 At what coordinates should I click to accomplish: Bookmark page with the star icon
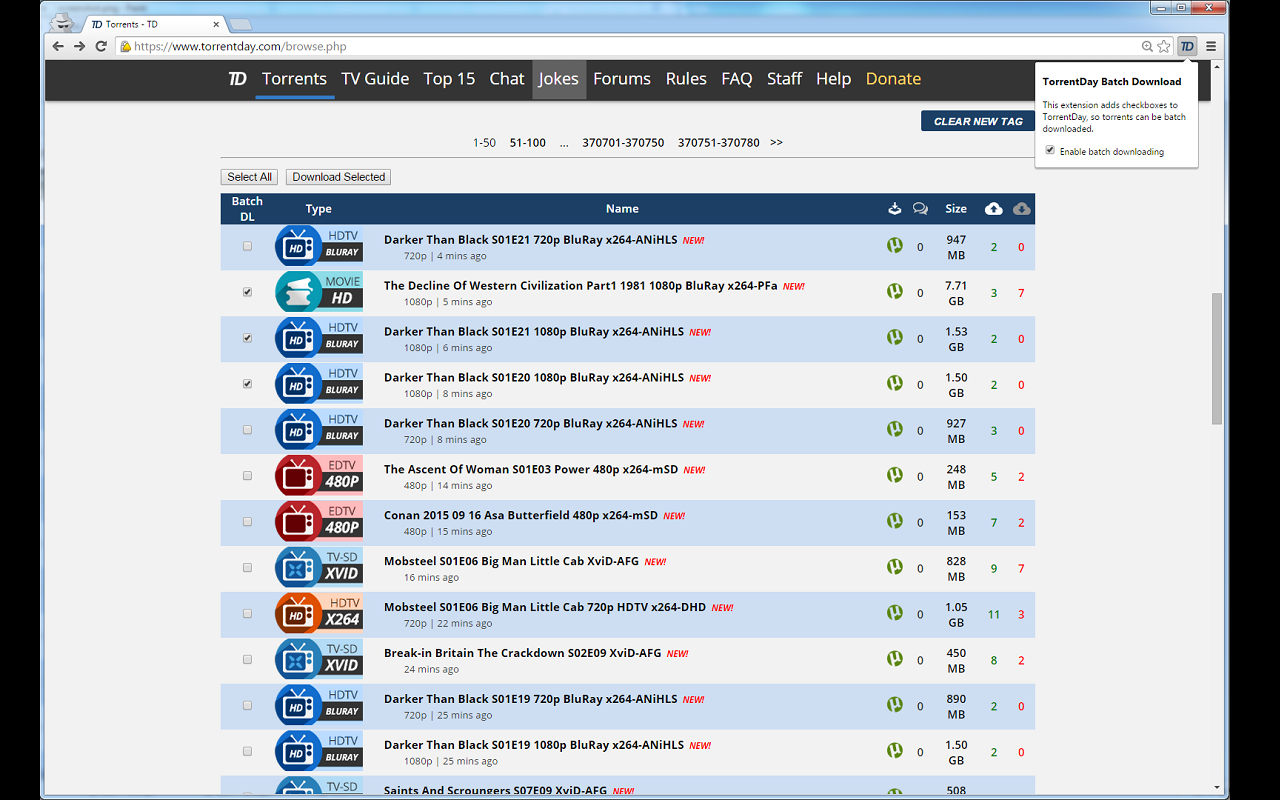click(x=1164, y=46)
